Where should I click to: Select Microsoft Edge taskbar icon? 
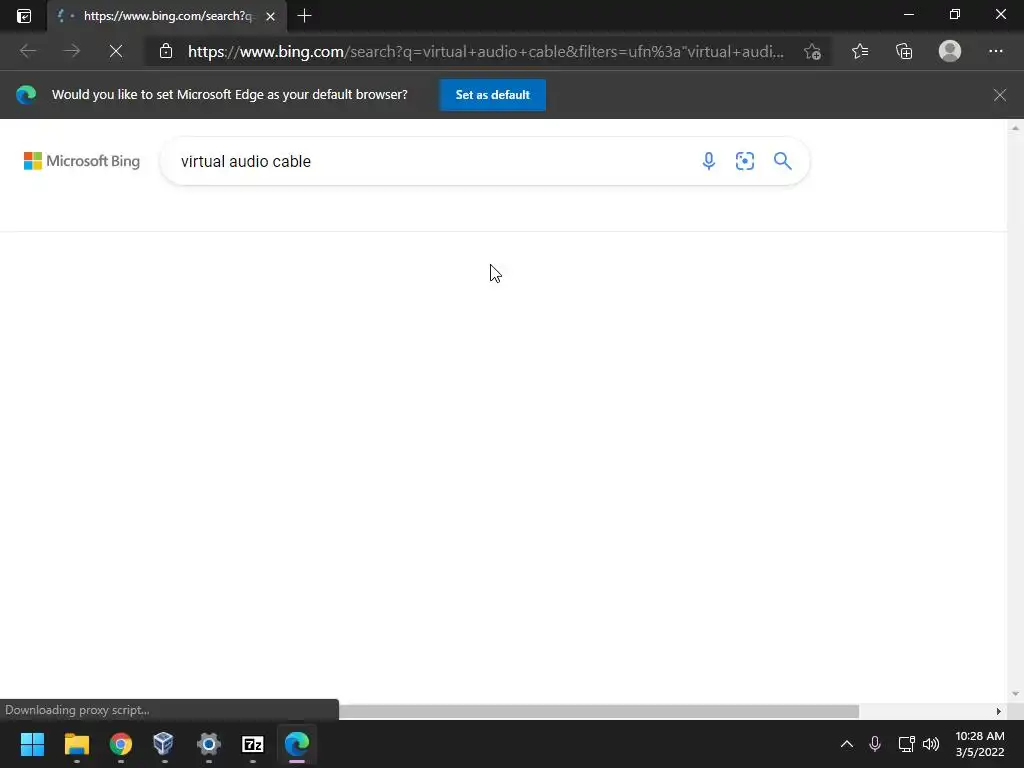[x=296, y=744]
